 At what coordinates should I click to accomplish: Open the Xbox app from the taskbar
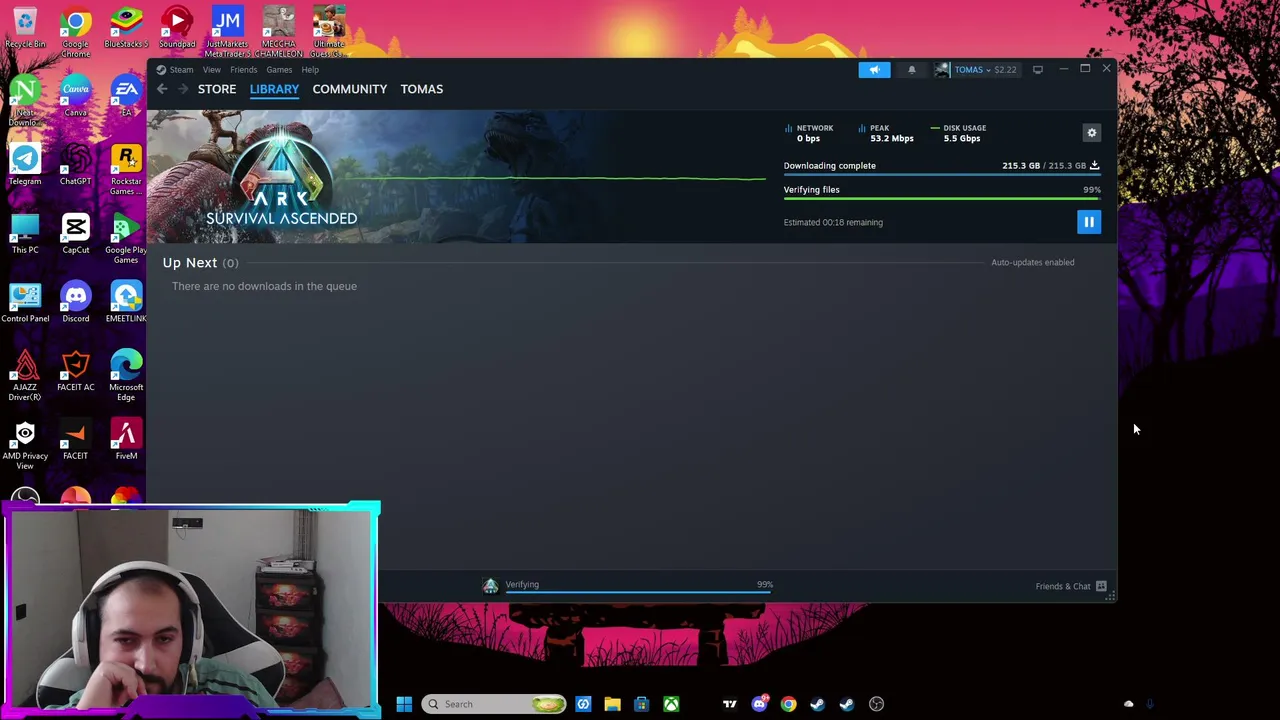[x=671, y=704]
